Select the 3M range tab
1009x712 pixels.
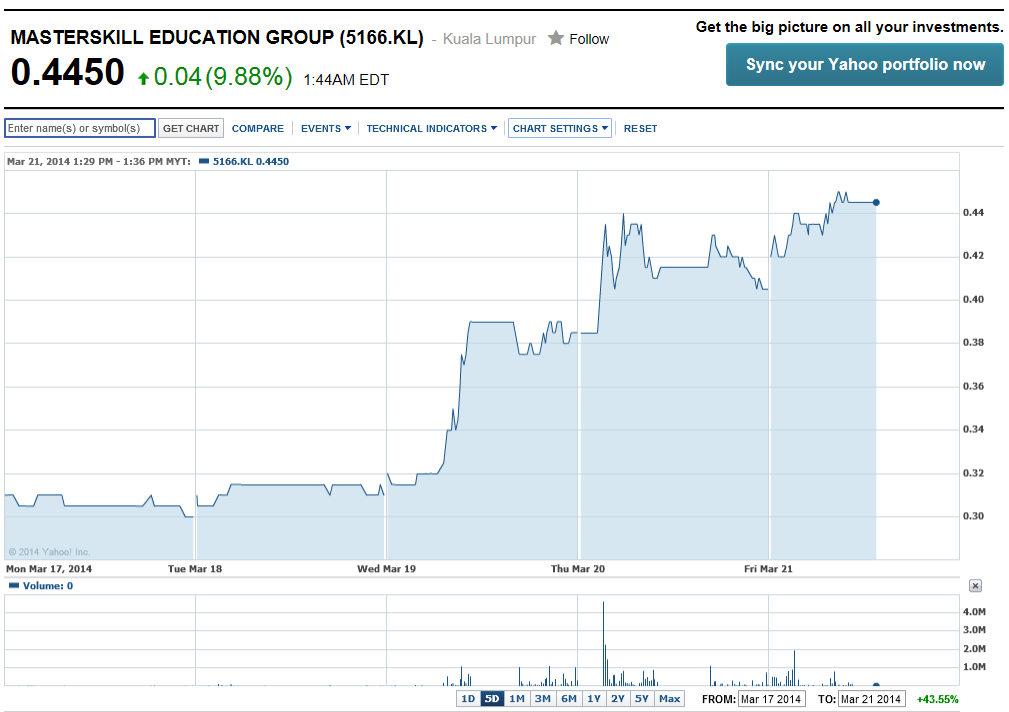542,698
